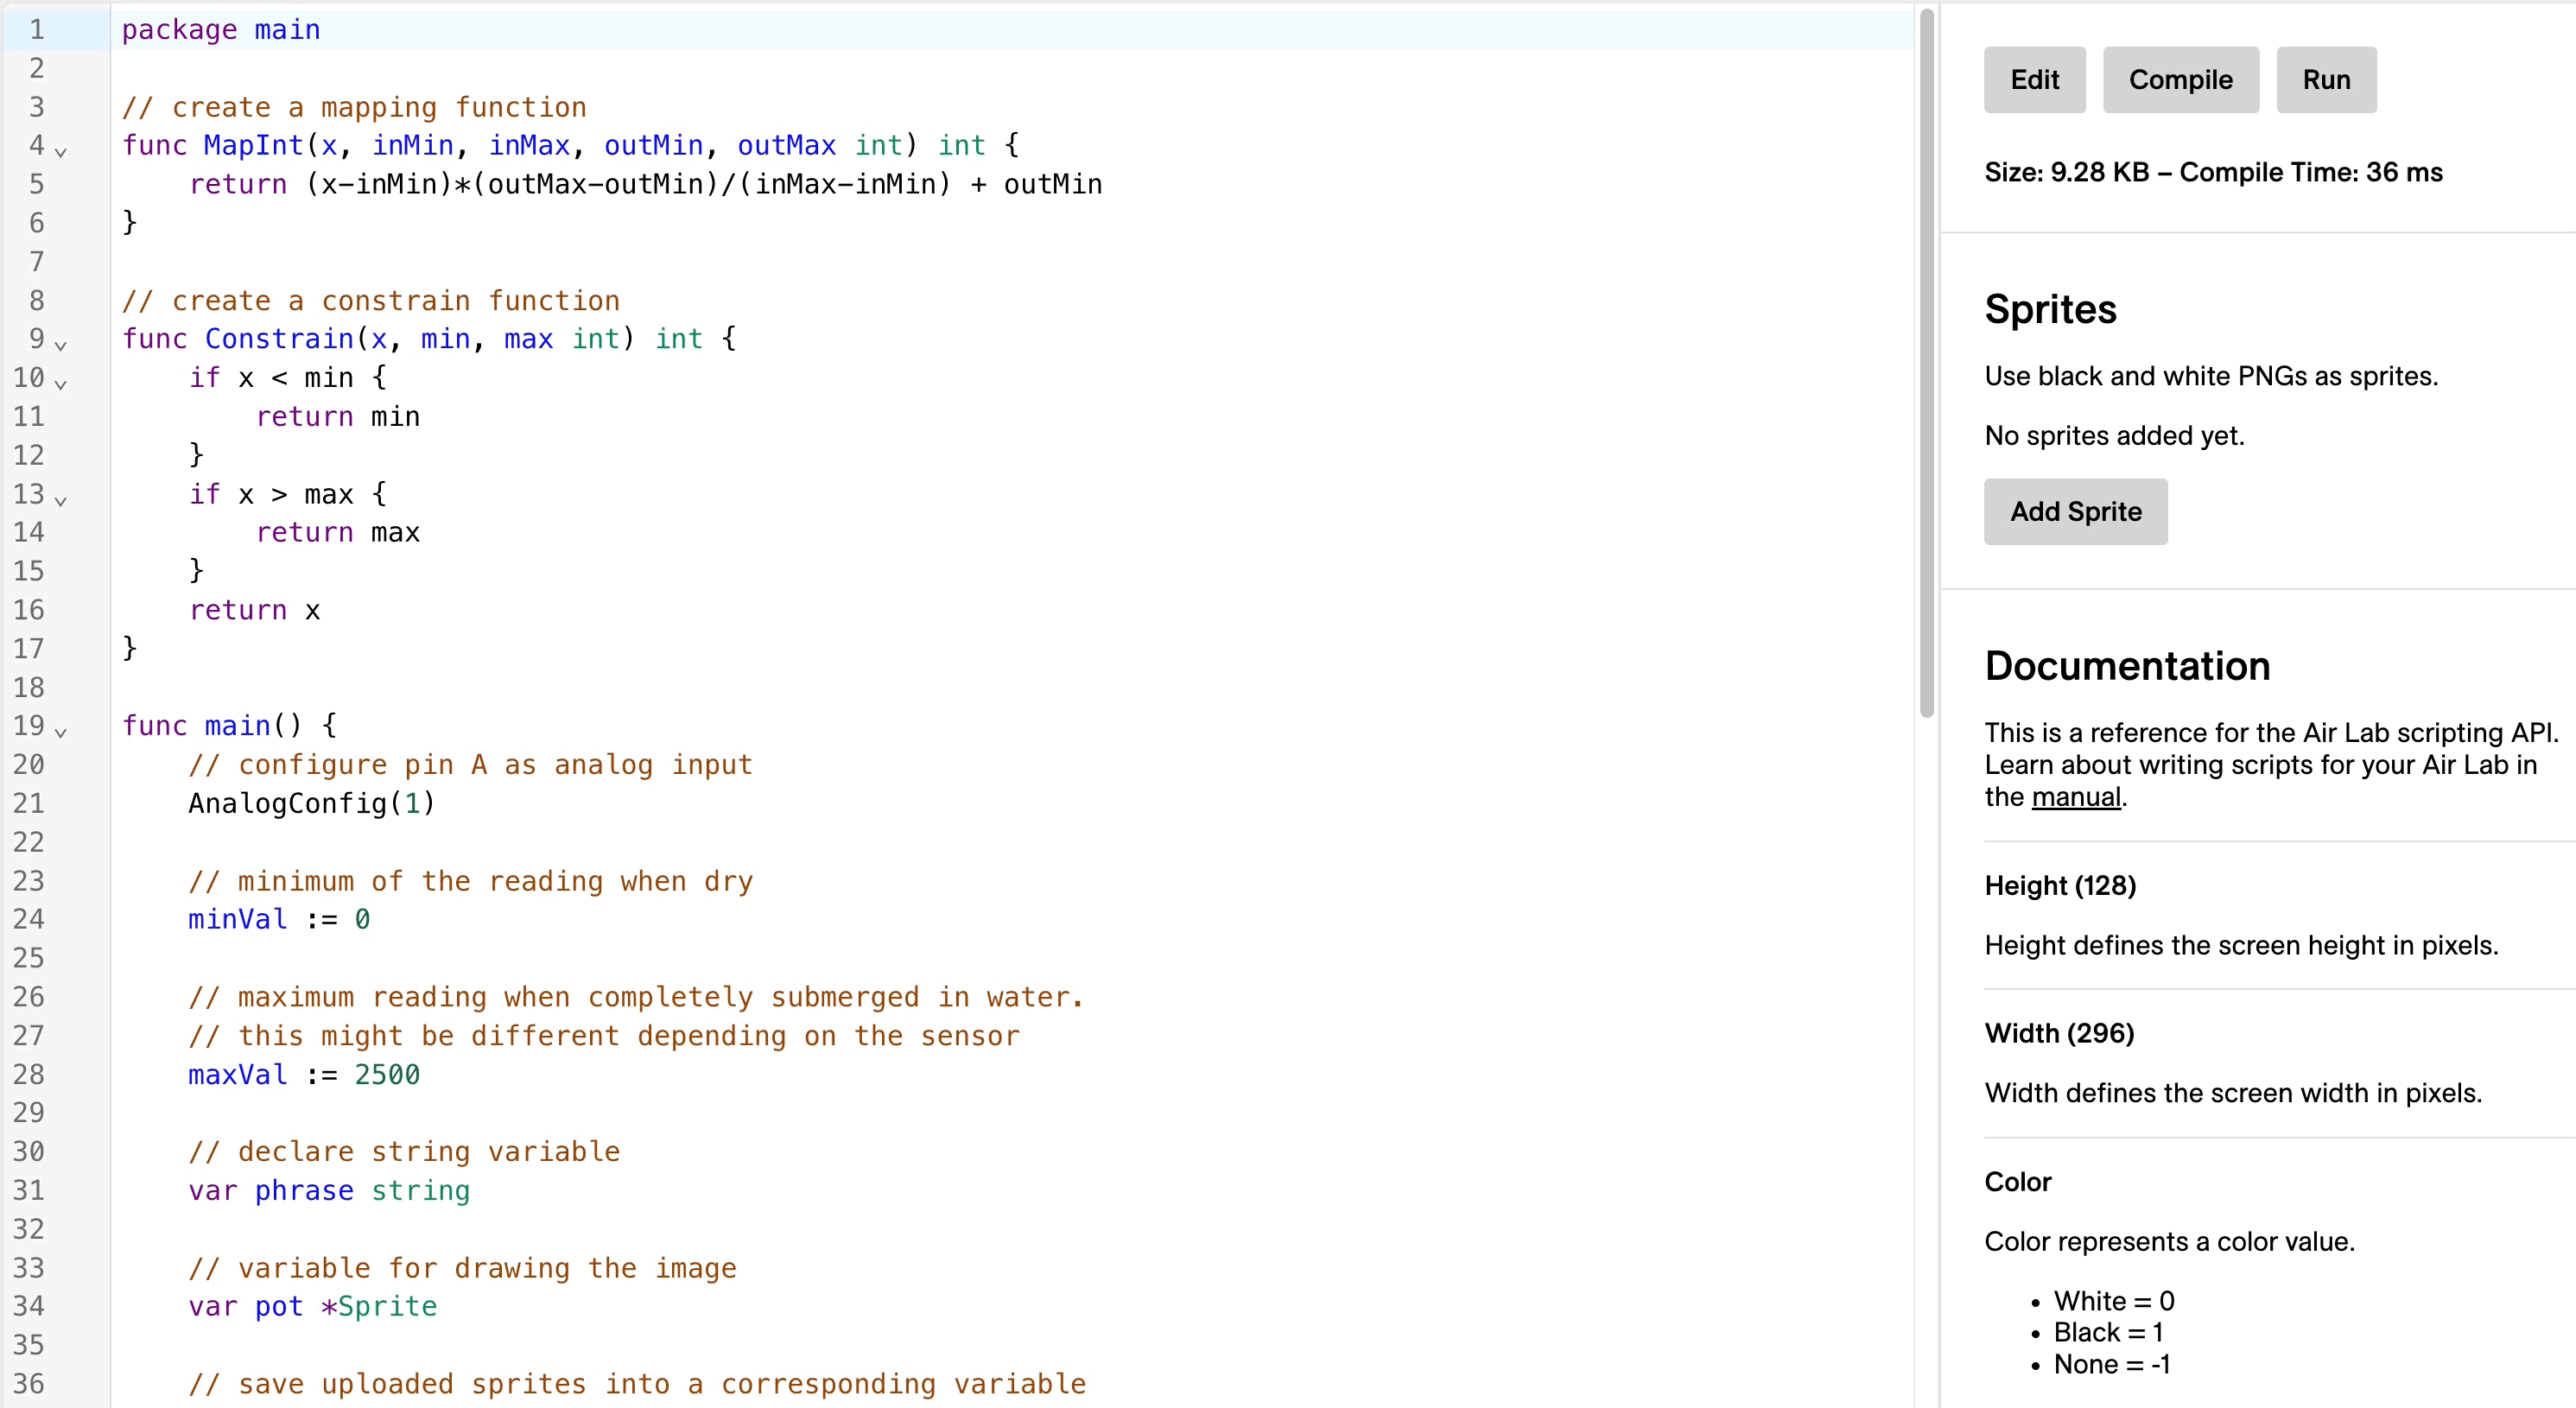Open the manual link
2576x1408 pixels.
tap(2075, 797)
